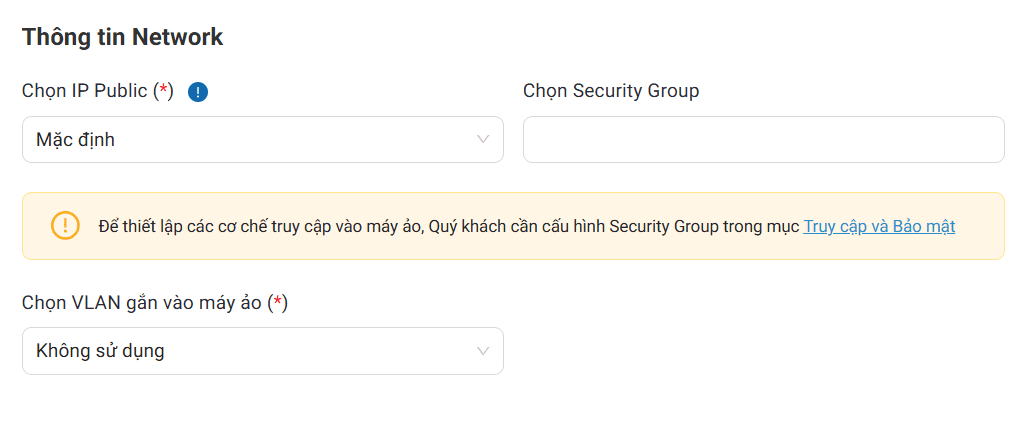Focus the Chọn Security Group input field

(x=763, y=139)
